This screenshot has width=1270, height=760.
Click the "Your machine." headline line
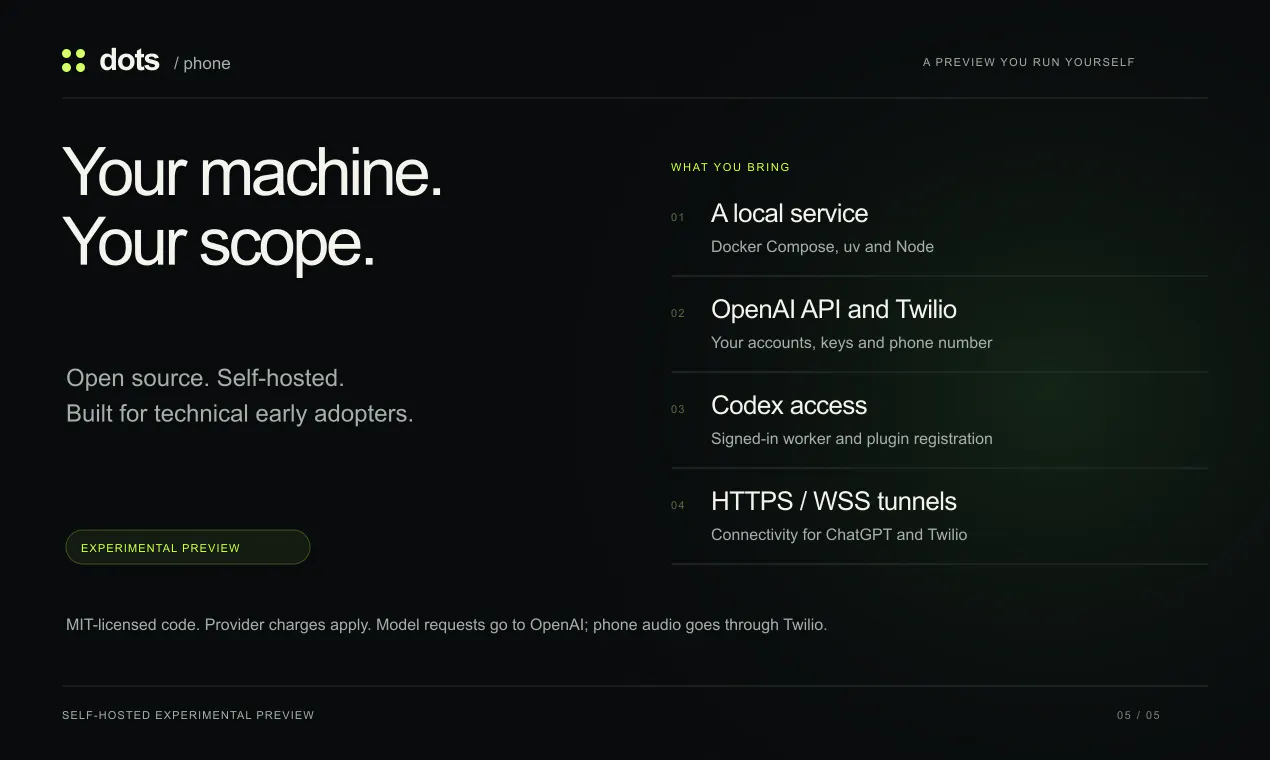[252, 172]
